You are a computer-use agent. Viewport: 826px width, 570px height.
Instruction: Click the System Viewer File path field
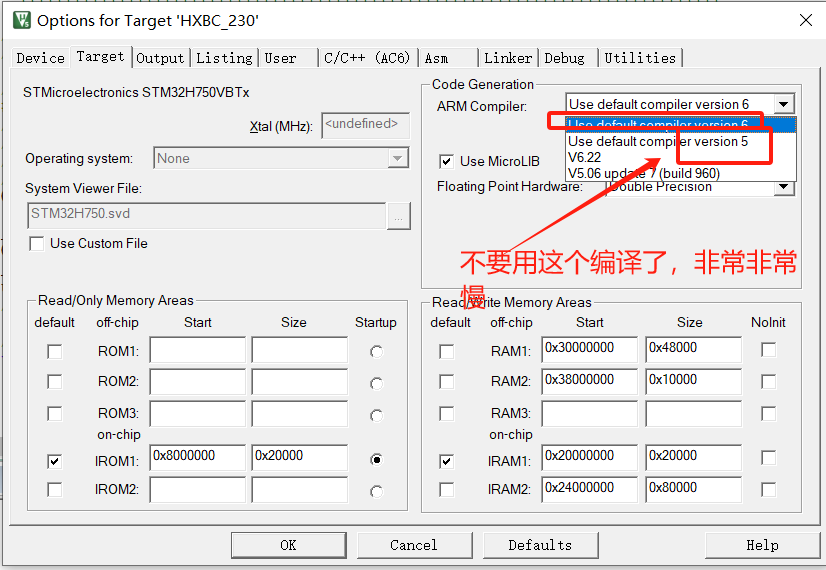click(206, 215)
